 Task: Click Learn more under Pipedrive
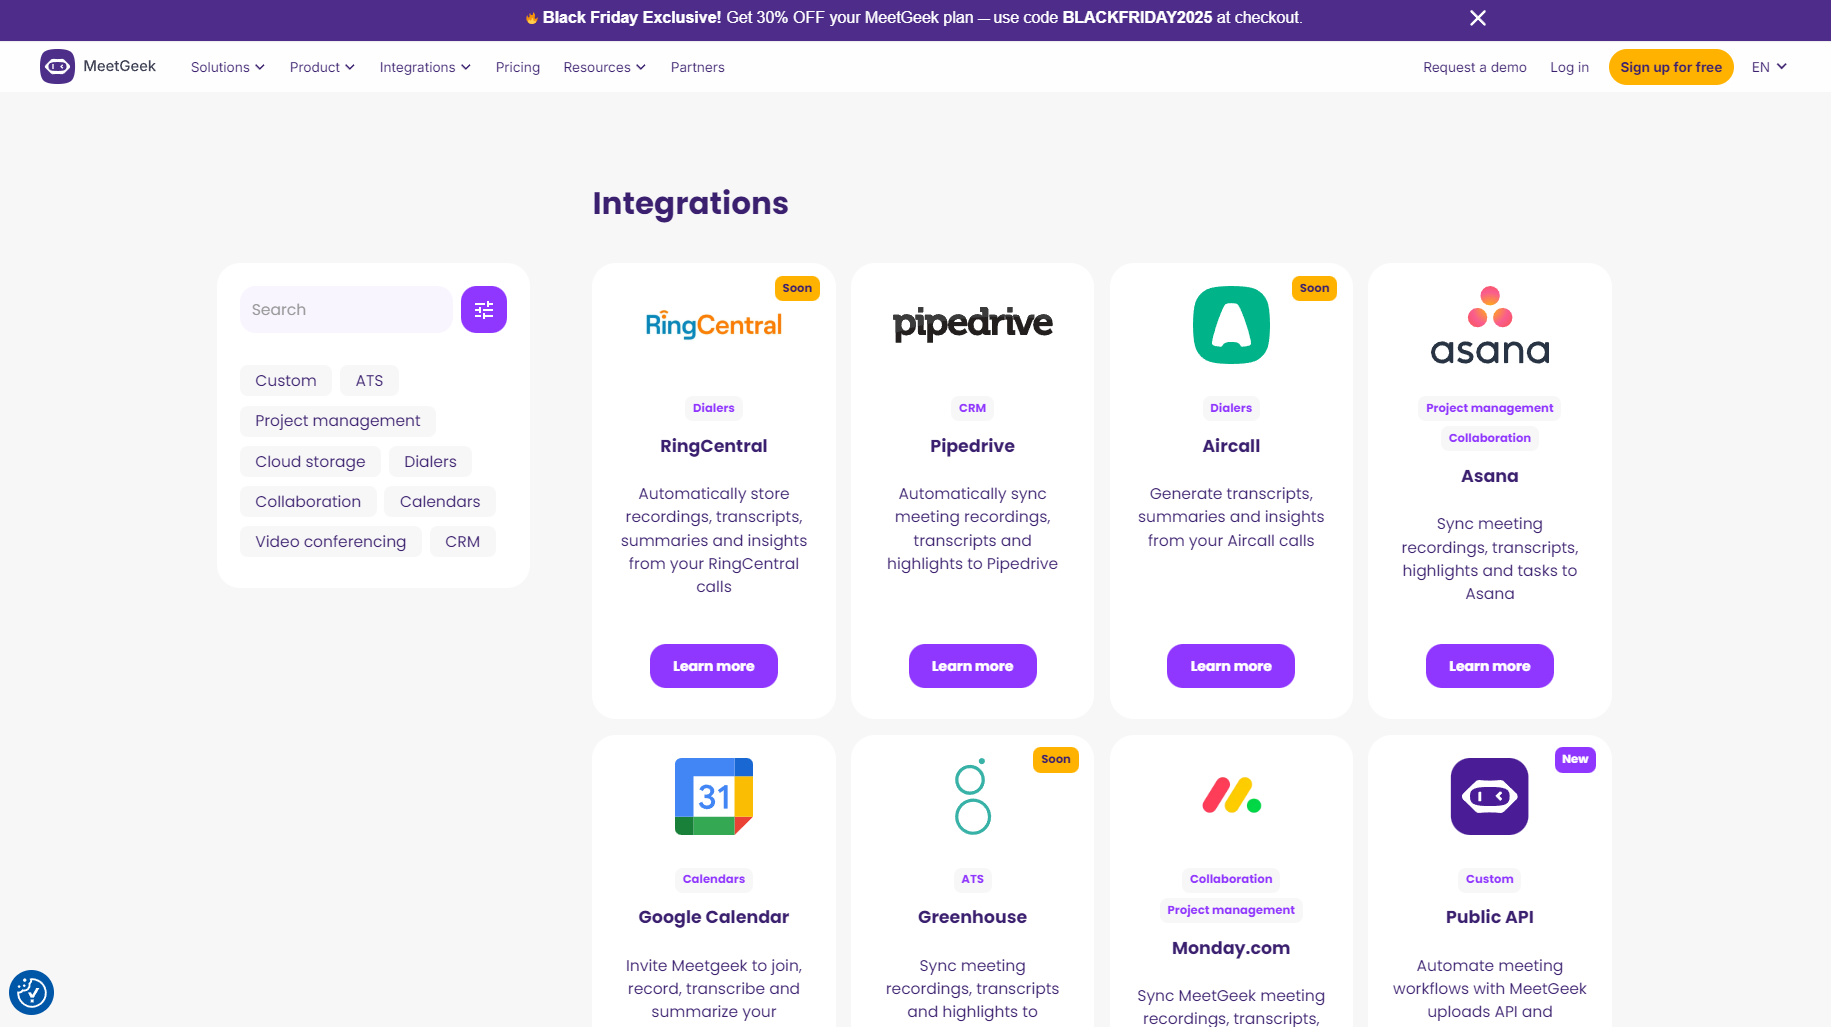tap(972, 666)
